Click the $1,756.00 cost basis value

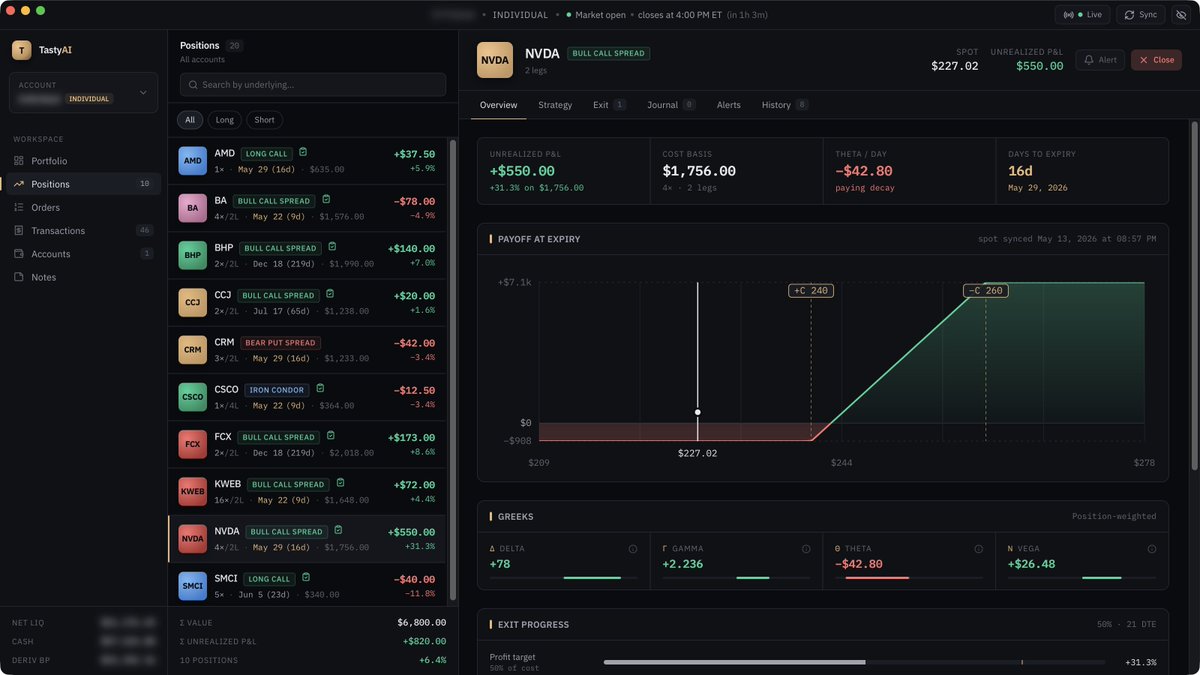(699, 171)
